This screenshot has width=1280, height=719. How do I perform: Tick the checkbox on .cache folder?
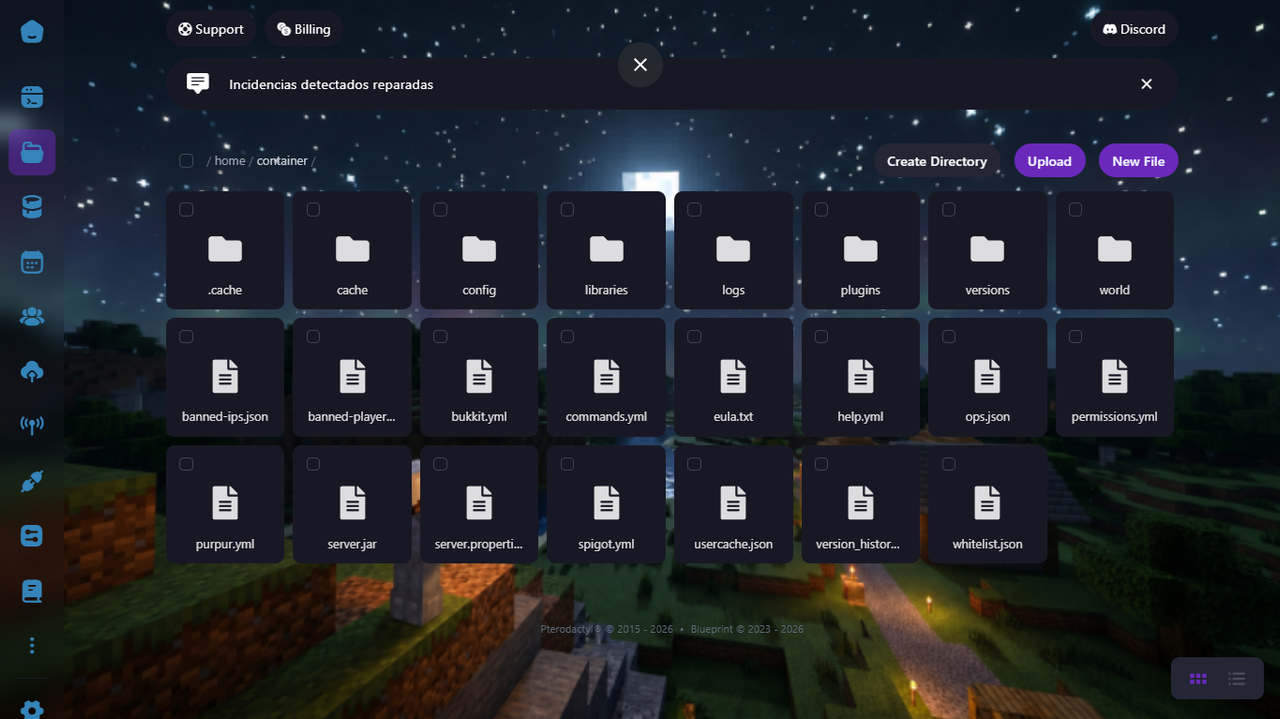(x=186, y=210)
